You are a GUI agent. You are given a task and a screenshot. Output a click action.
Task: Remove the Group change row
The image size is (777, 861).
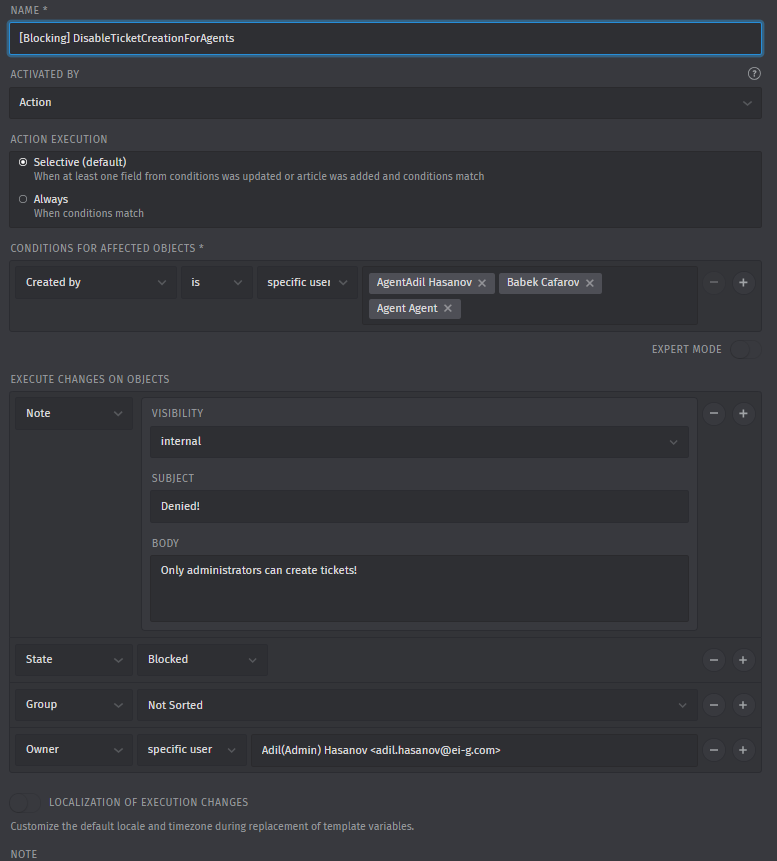tap(714, 704)
